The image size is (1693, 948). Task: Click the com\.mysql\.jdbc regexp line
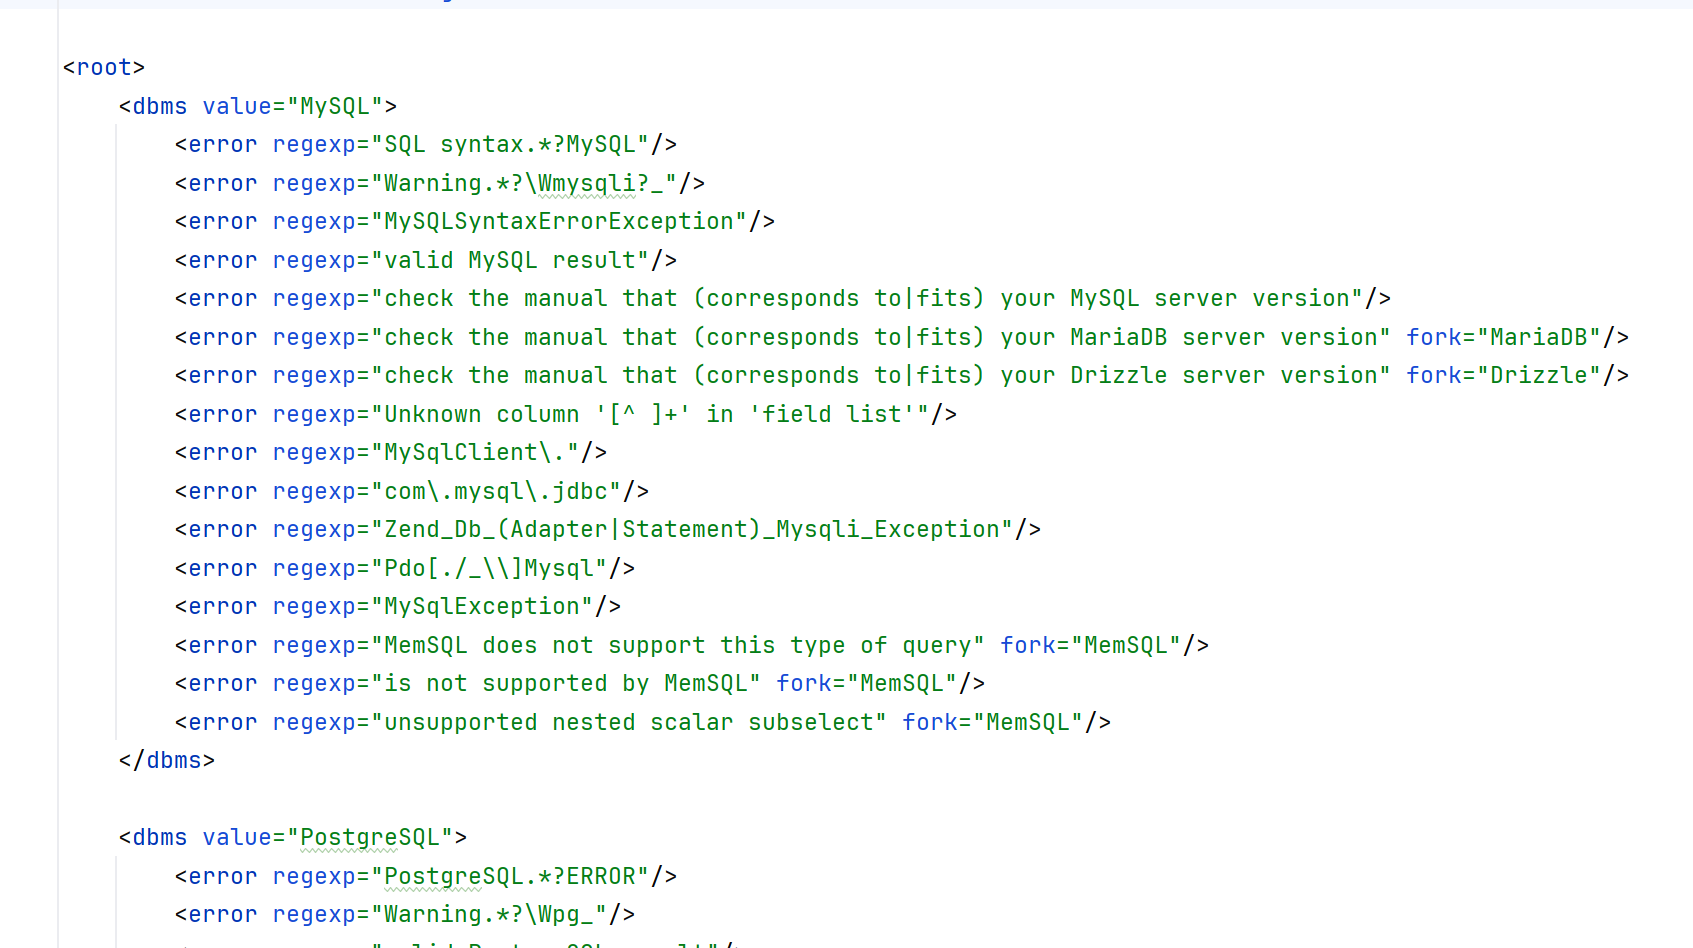tap(412, 491)
